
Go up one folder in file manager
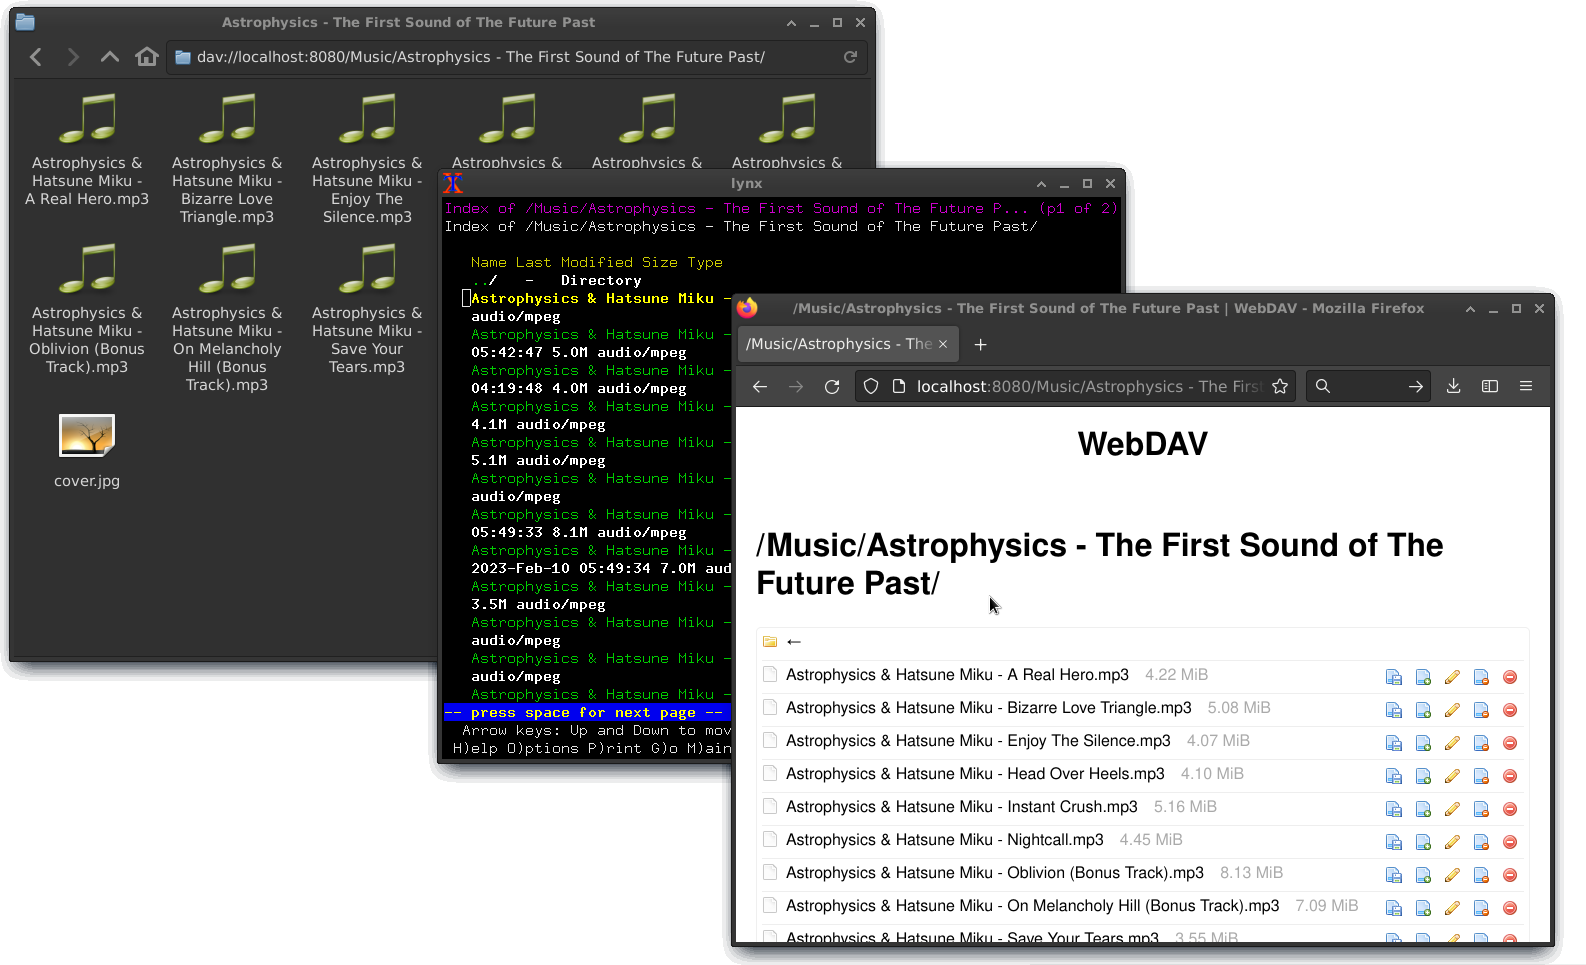110,57
